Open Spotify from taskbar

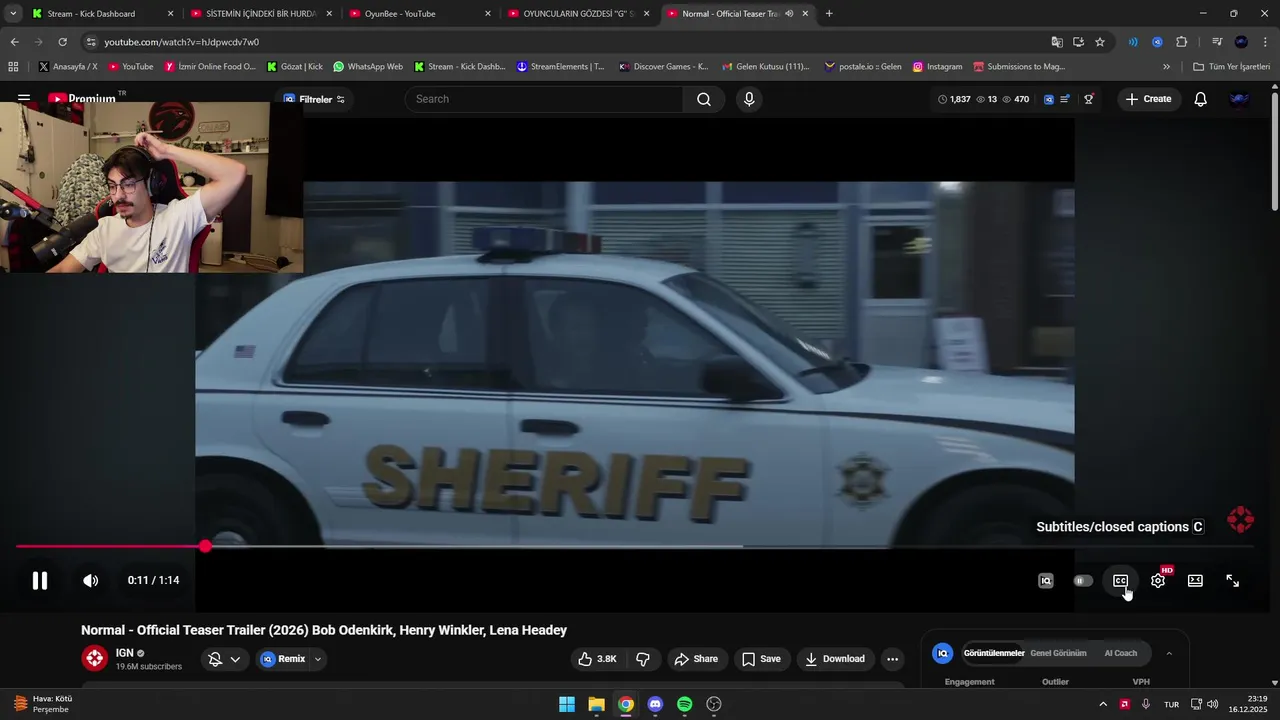(x=685, y=704)
